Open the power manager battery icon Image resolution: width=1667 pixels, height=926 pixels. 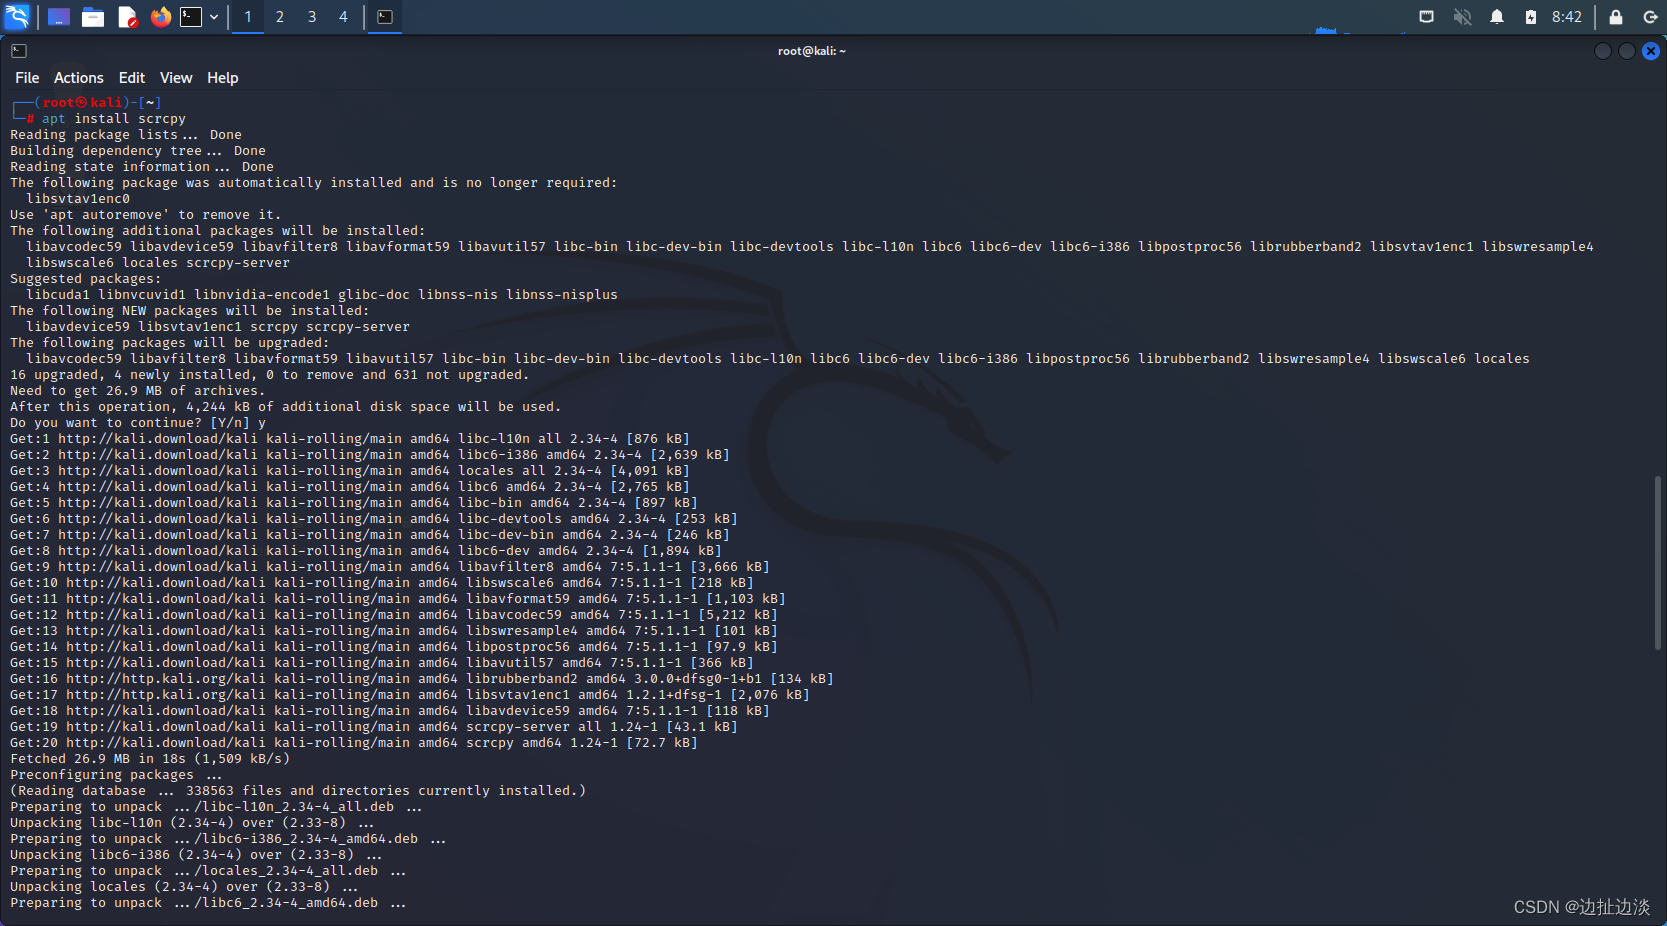coord(1531,16)
